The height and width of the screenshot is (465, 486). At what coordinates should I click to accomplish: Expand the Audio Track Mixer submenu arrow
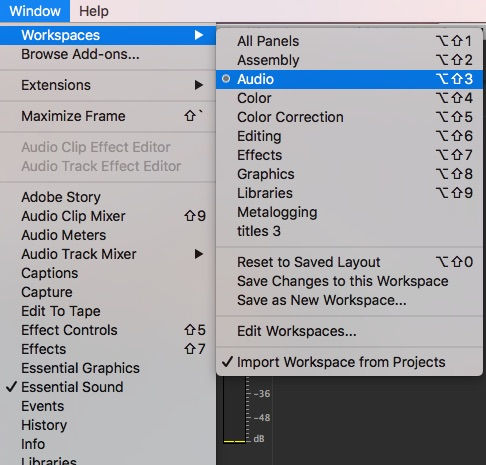tap(199, 254)
